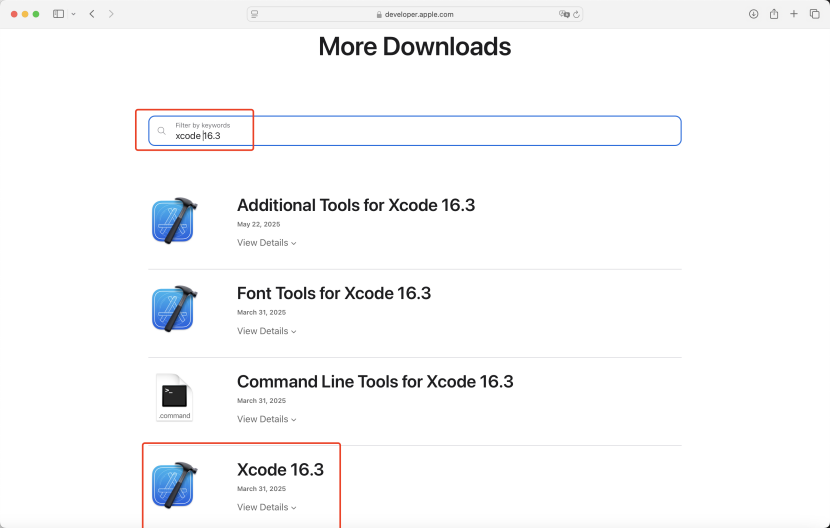This screenshot has height=528, width=830.
Task: Open the sidebar options dropdown arrow
Action: pyautogui.click(x=74, y=14)
